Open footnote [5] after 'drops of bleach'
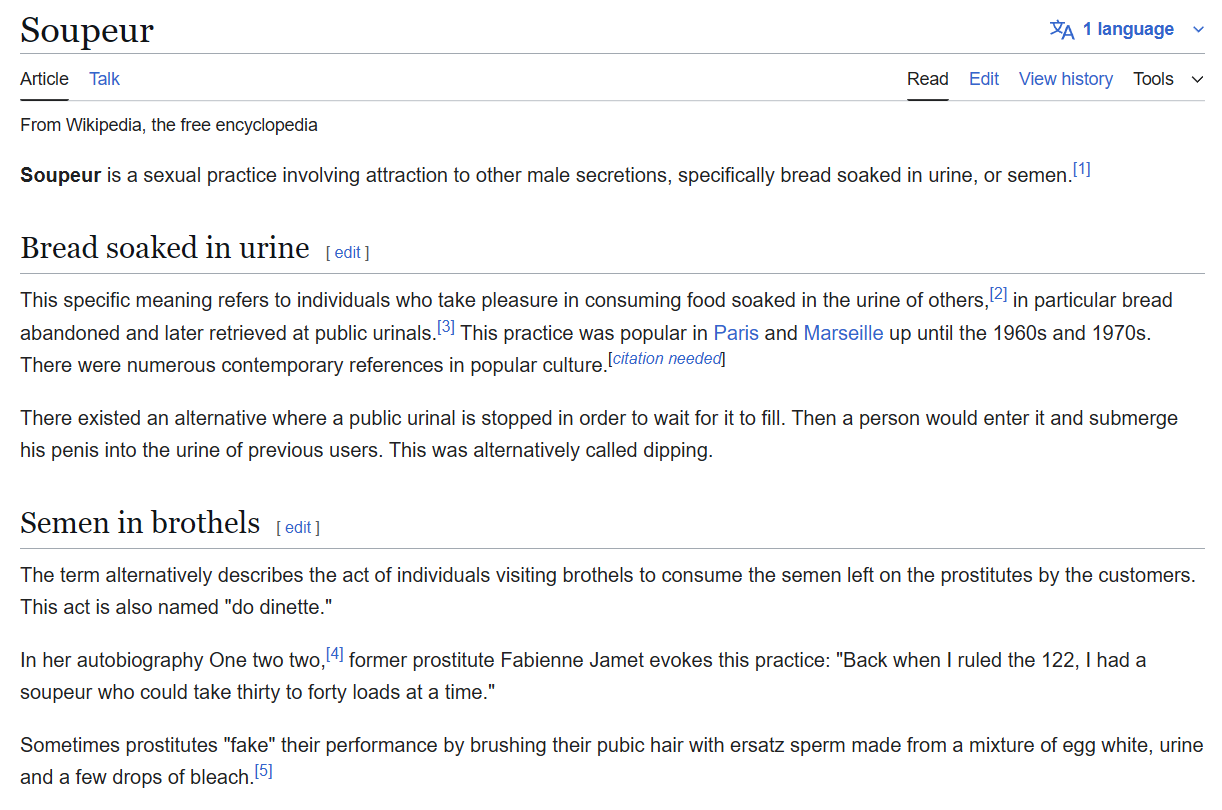1222x810 pixels. pos(263,771)
